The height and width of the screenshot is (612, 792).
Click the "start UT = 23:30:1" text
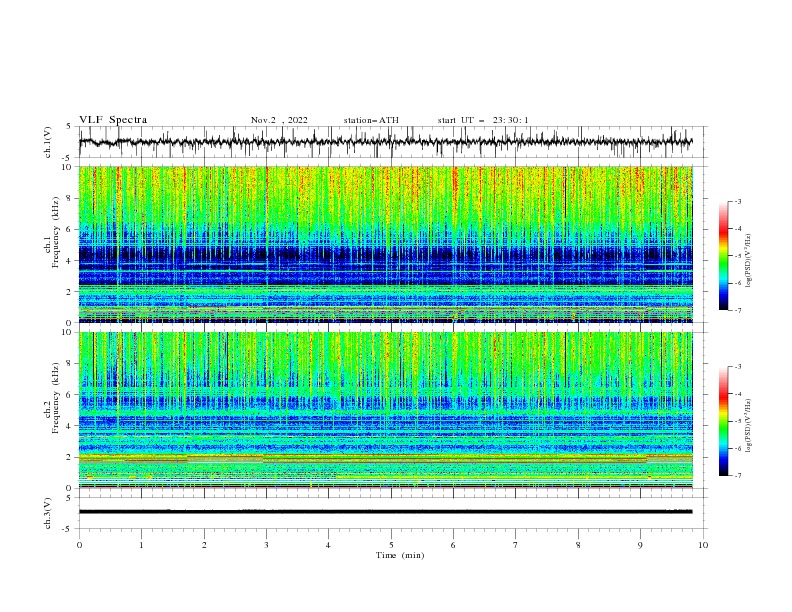tap(483, 120)
